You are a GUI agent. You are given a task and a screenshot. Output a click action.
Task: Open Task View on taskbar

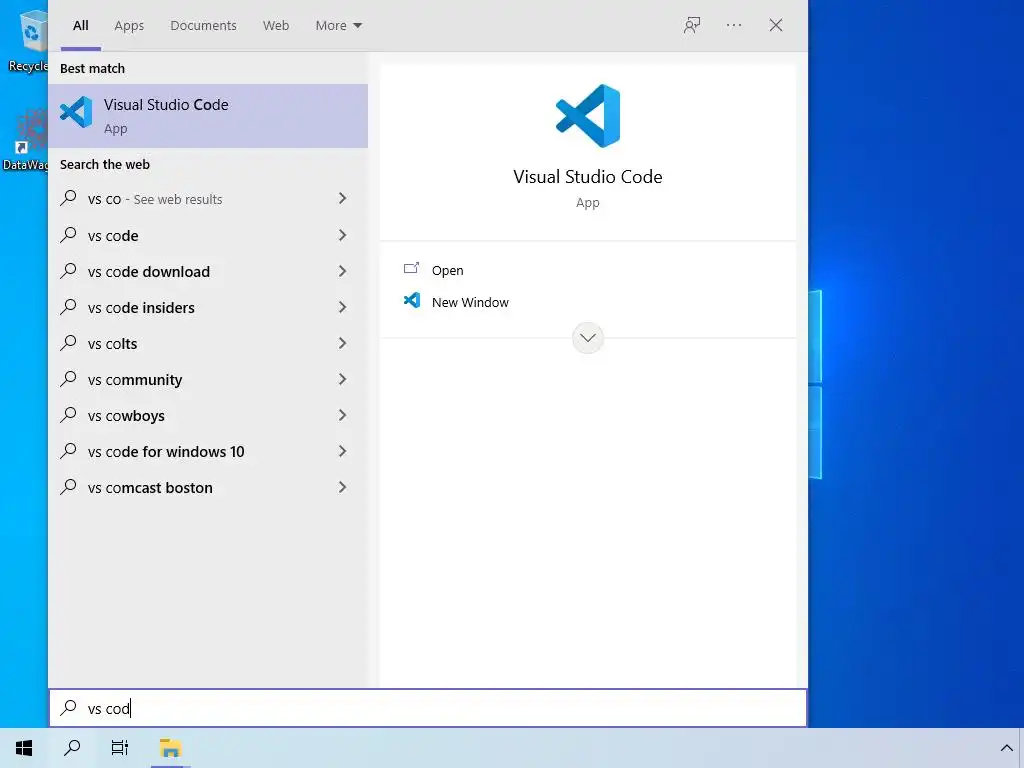click(120, 748)
